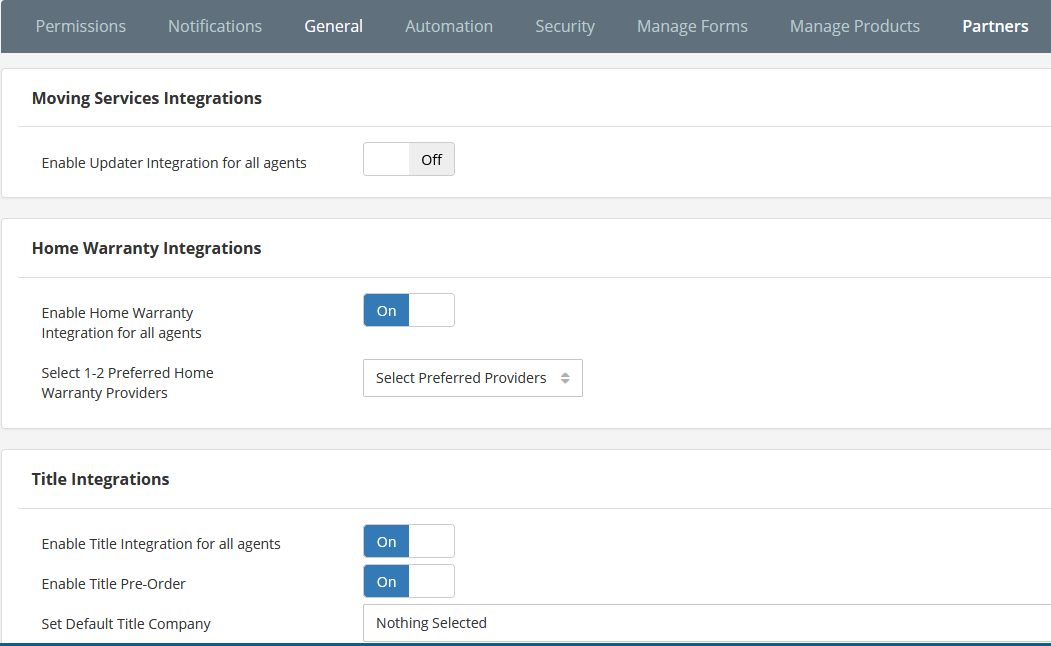1051x646 pixels.
Task: Open the Notifications tab
Action: [214, 26]
